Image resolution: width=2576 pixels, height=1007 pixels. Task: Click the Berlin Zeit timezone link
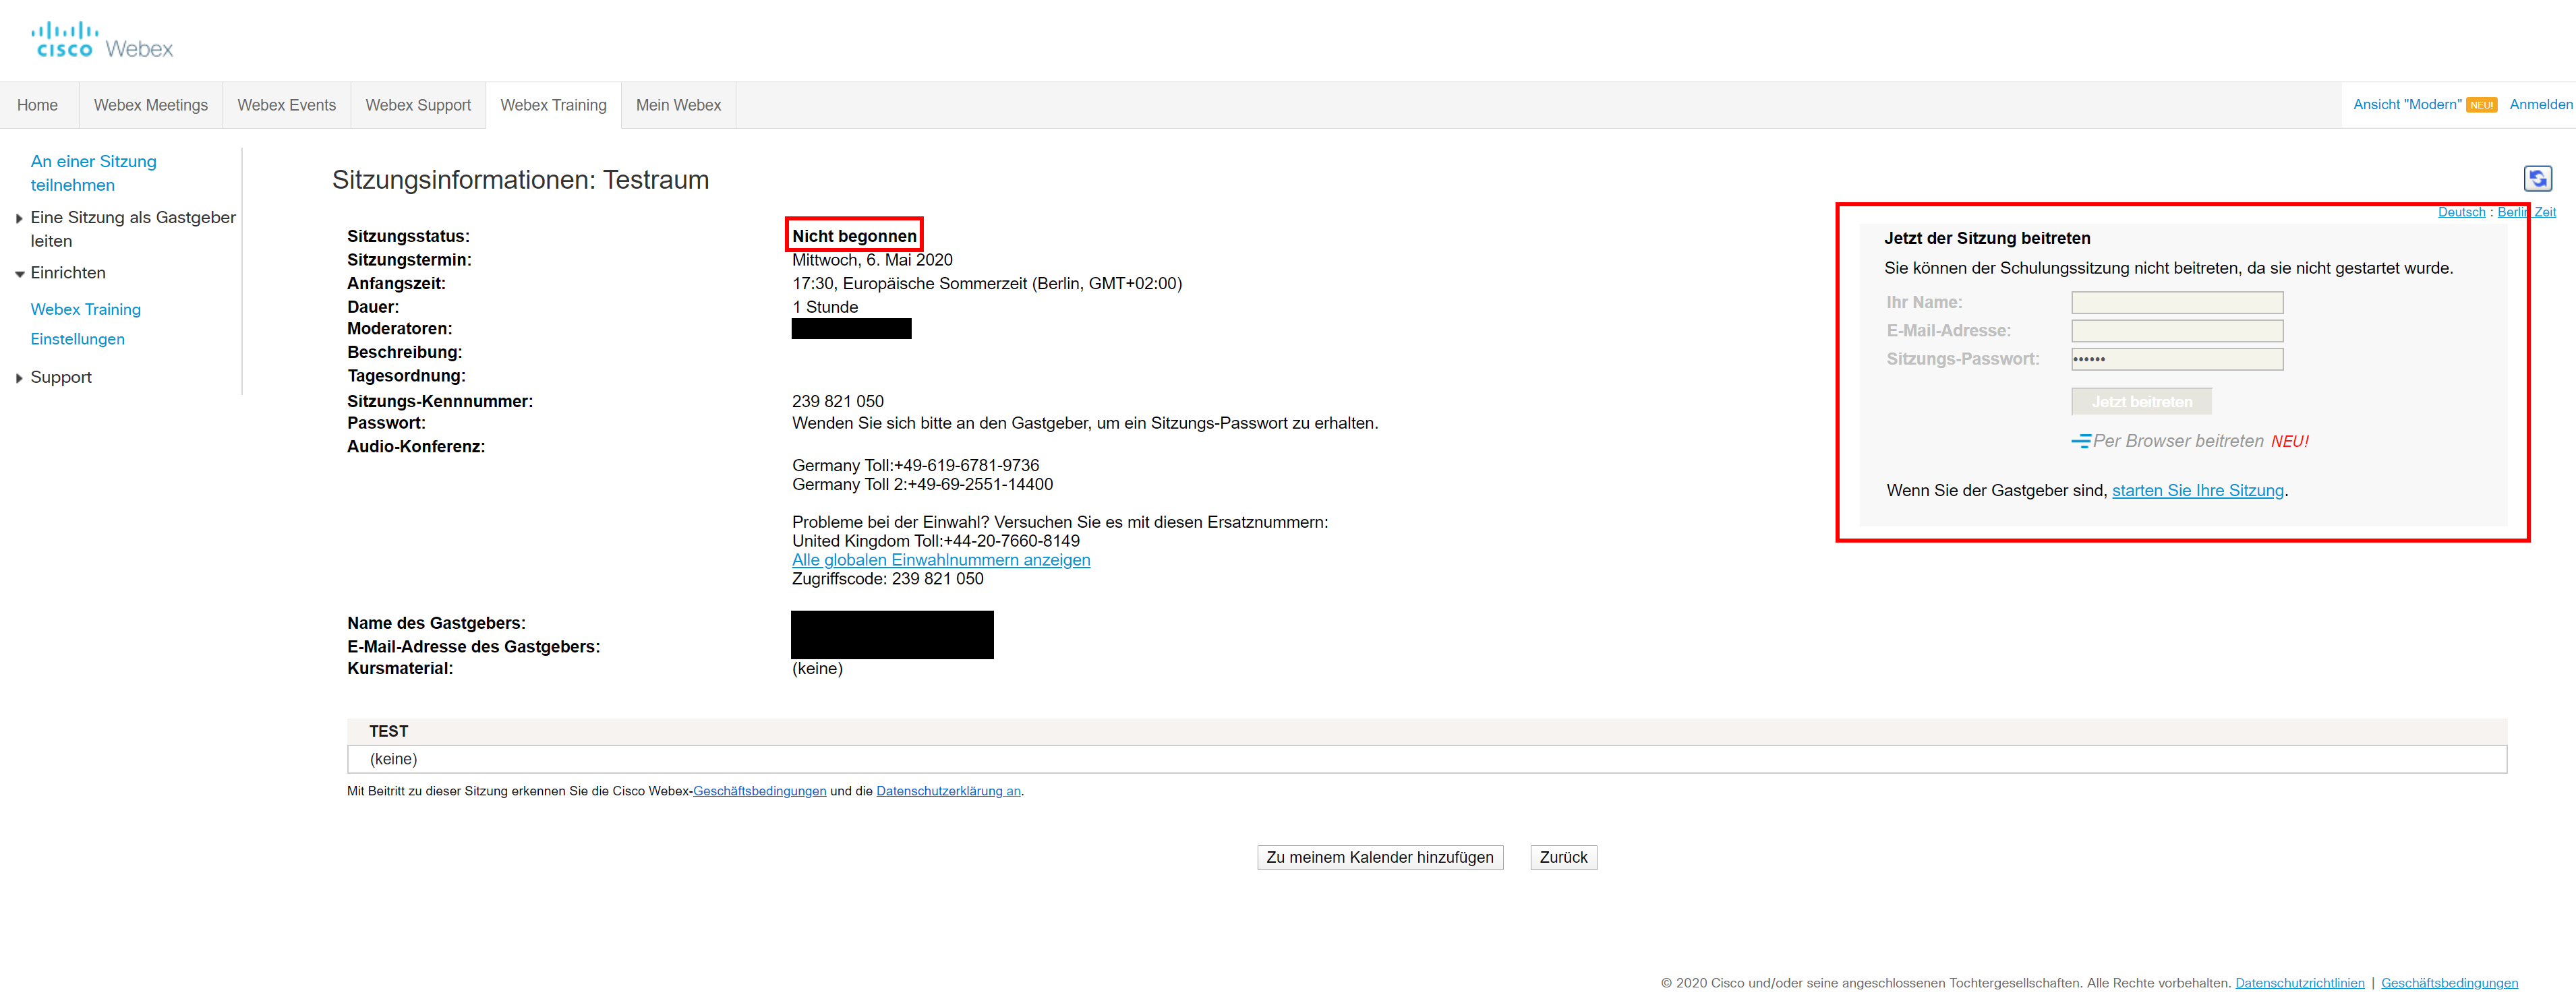(x=2526, y=212)
